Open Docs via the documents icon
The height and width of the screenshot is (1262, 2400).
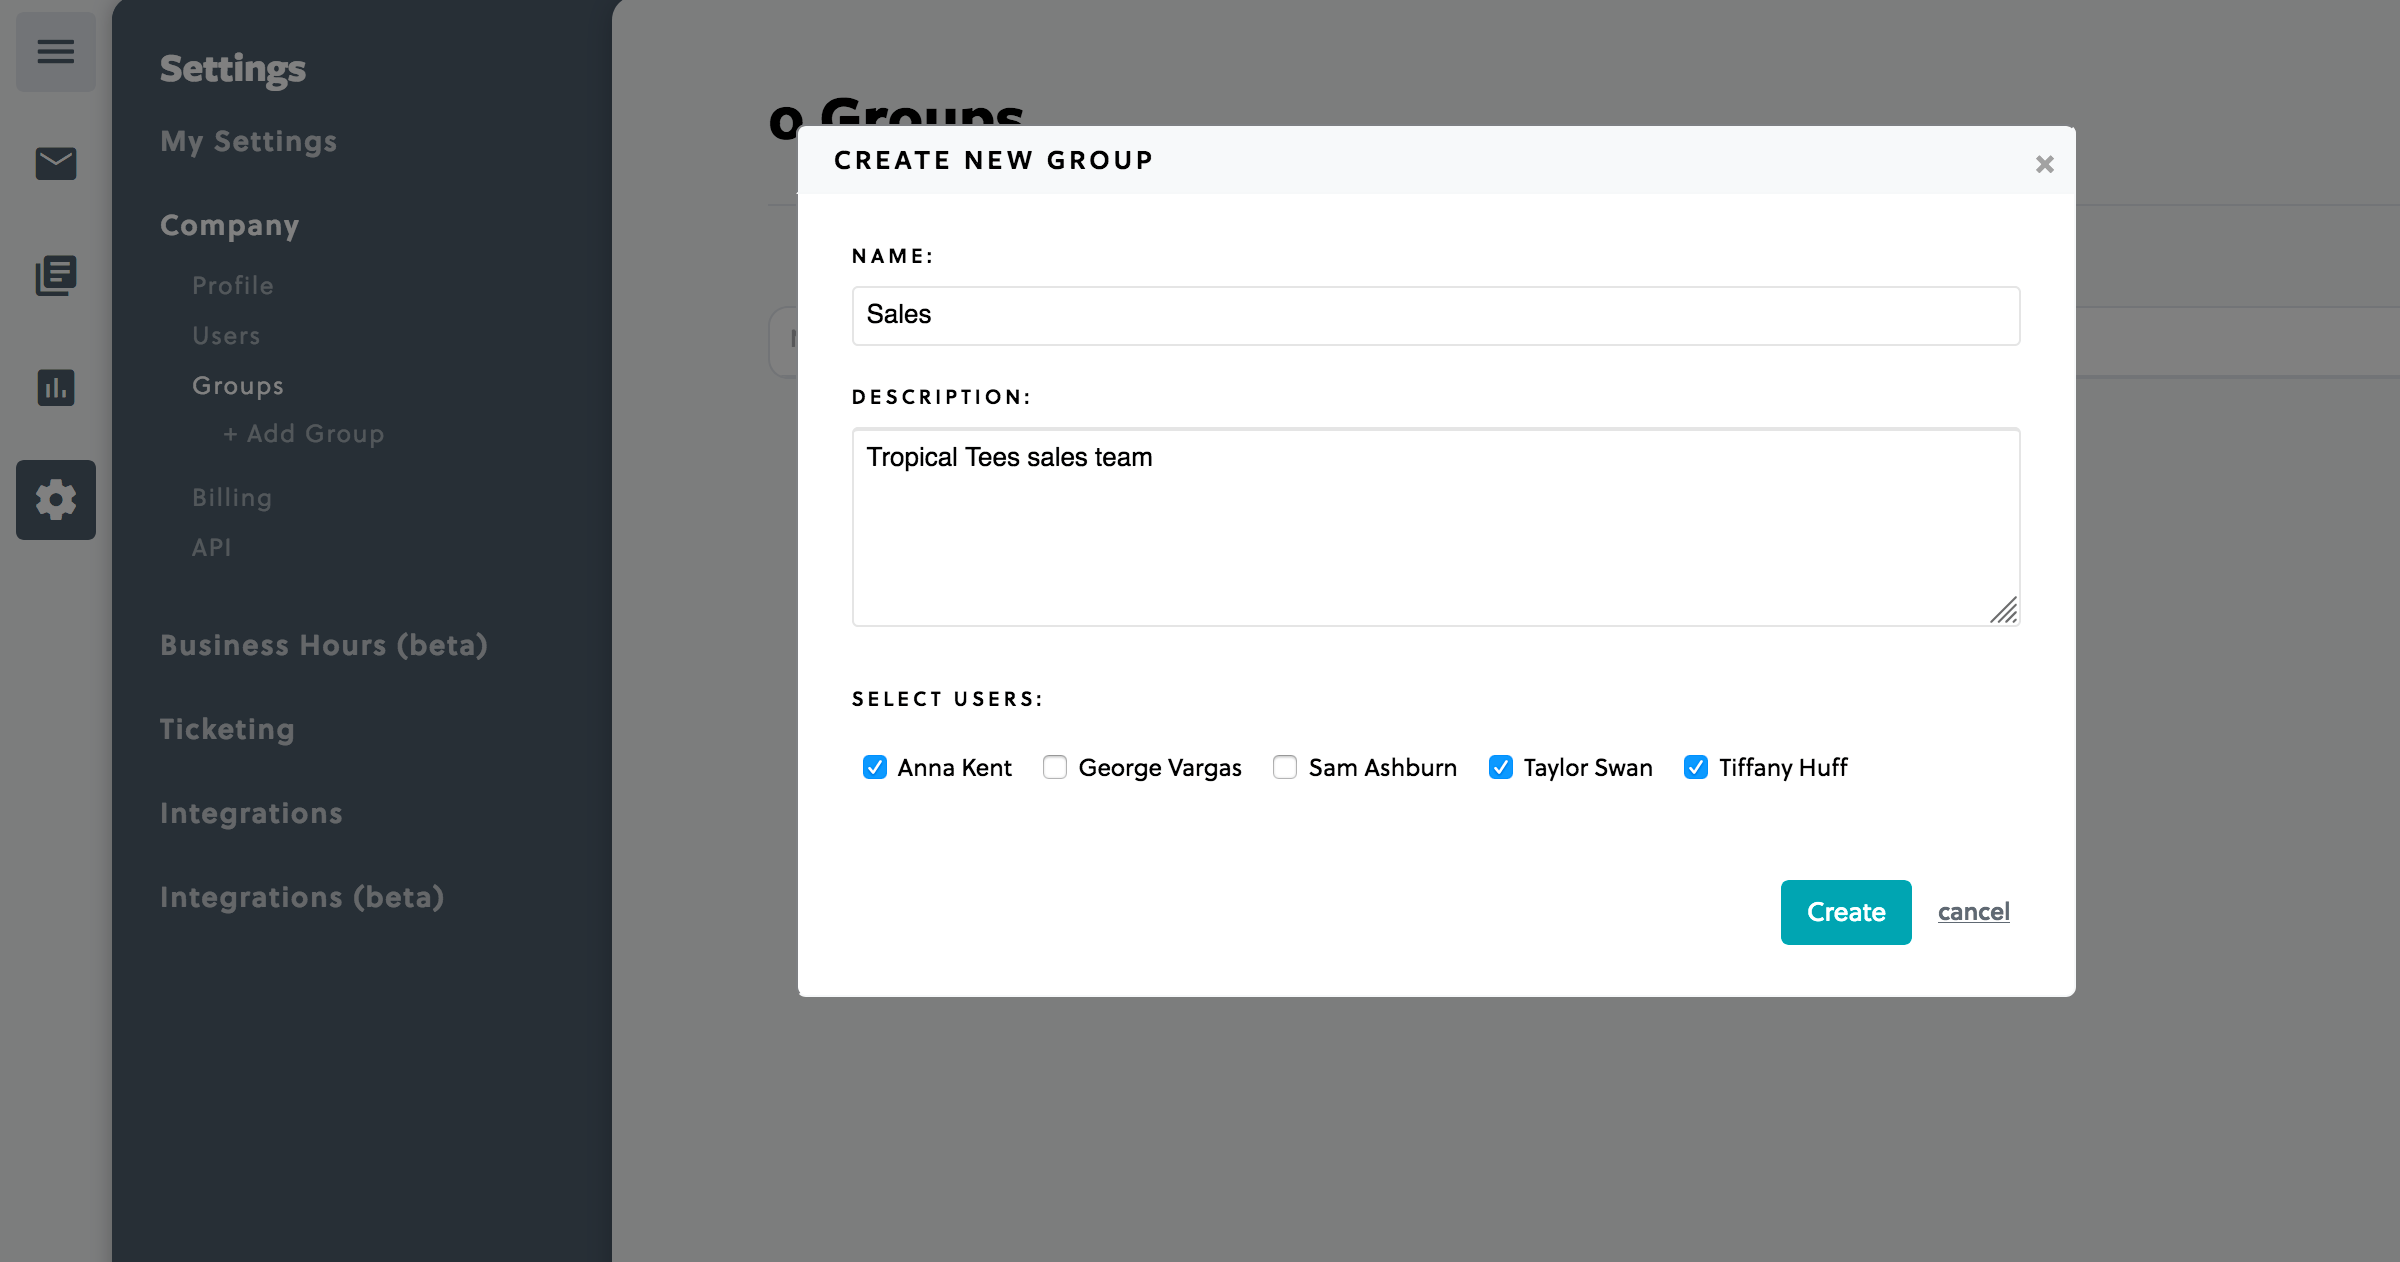[55, 275]
